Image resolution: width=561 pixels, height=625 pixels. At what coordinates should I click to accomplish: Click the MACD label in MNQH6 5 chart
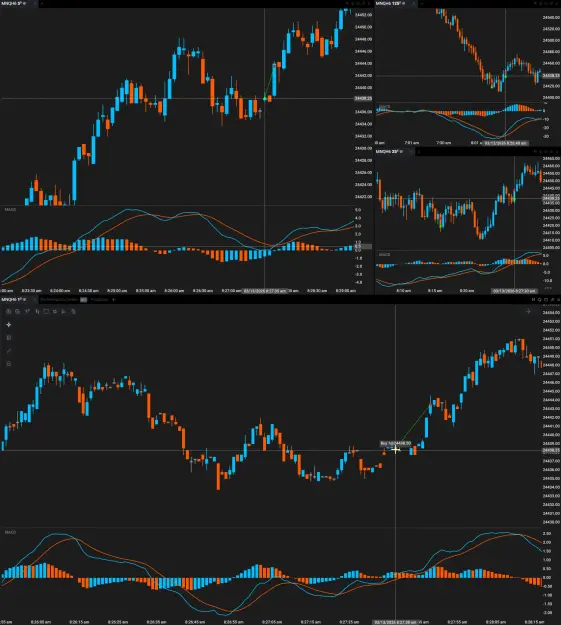pyautogui.click(x=10, y=209)
